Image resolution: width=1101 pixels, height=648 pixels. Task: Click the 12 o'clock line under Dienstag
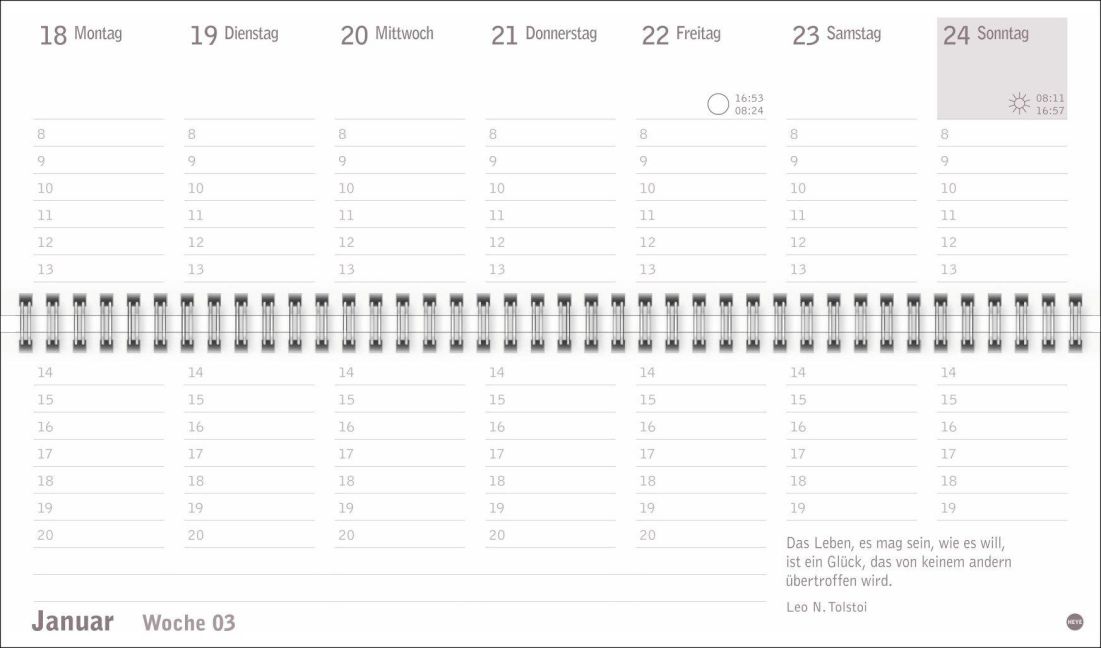(x=248, y=242)
